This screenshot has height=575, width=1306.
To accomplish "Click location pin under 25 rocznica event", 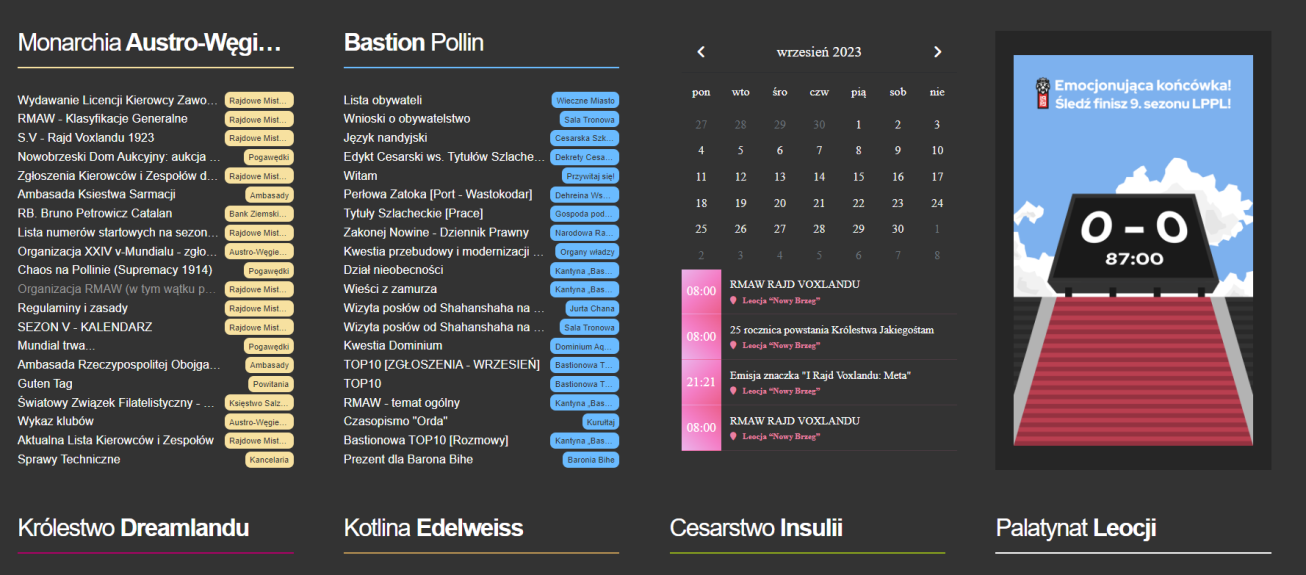I will click(734, 345).
